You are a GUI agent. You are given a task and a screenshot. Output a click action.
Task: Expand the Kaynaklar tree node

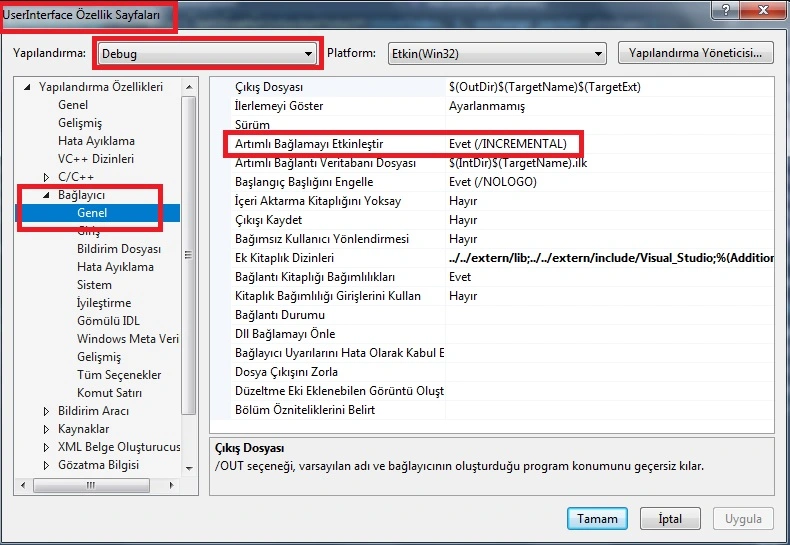[46, 429]
